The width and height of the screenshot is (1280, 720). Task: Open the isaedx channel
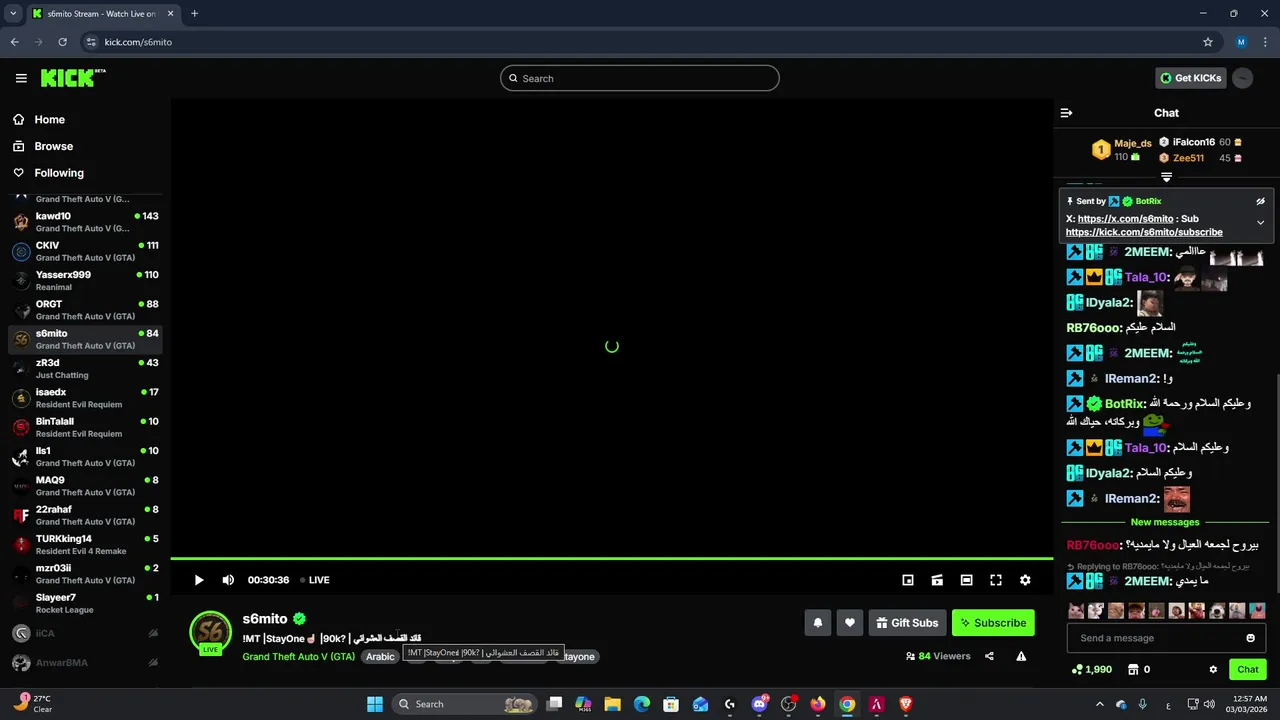[85, 398]
